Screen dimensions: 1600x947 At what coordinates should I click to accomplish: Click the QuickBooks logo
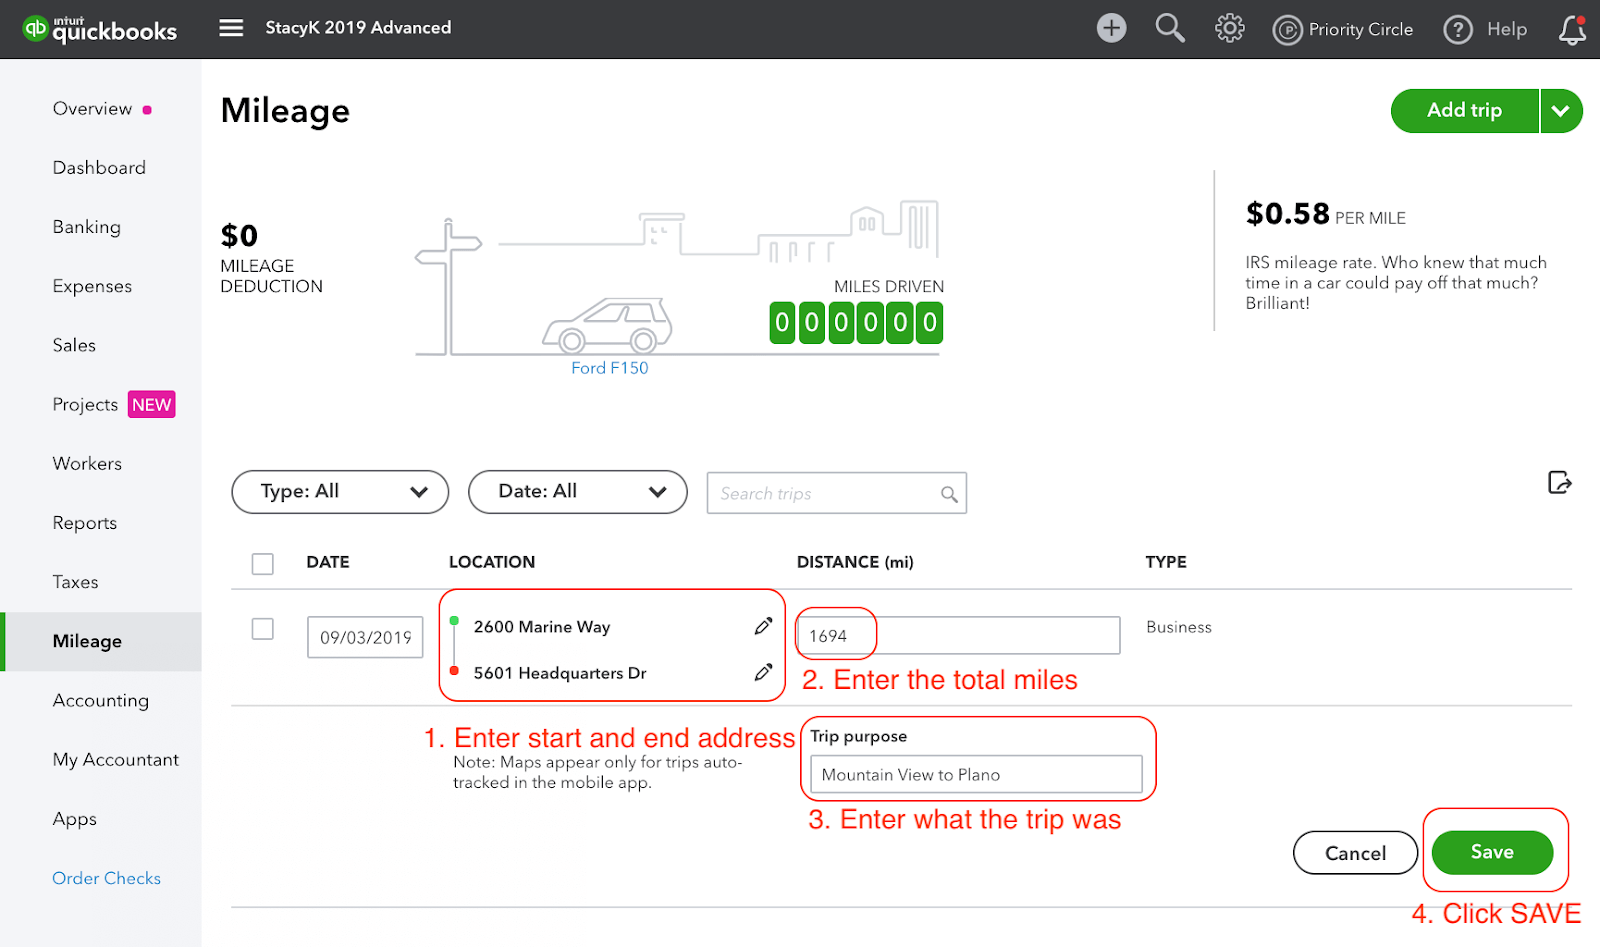tap(100, 29)
